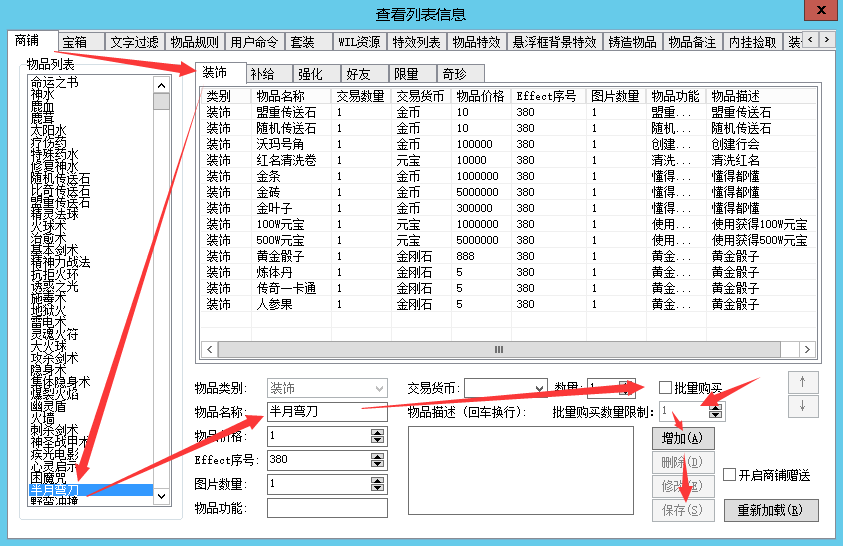
Task: Enable the 批量购买 checkbox
Action: 666,387
